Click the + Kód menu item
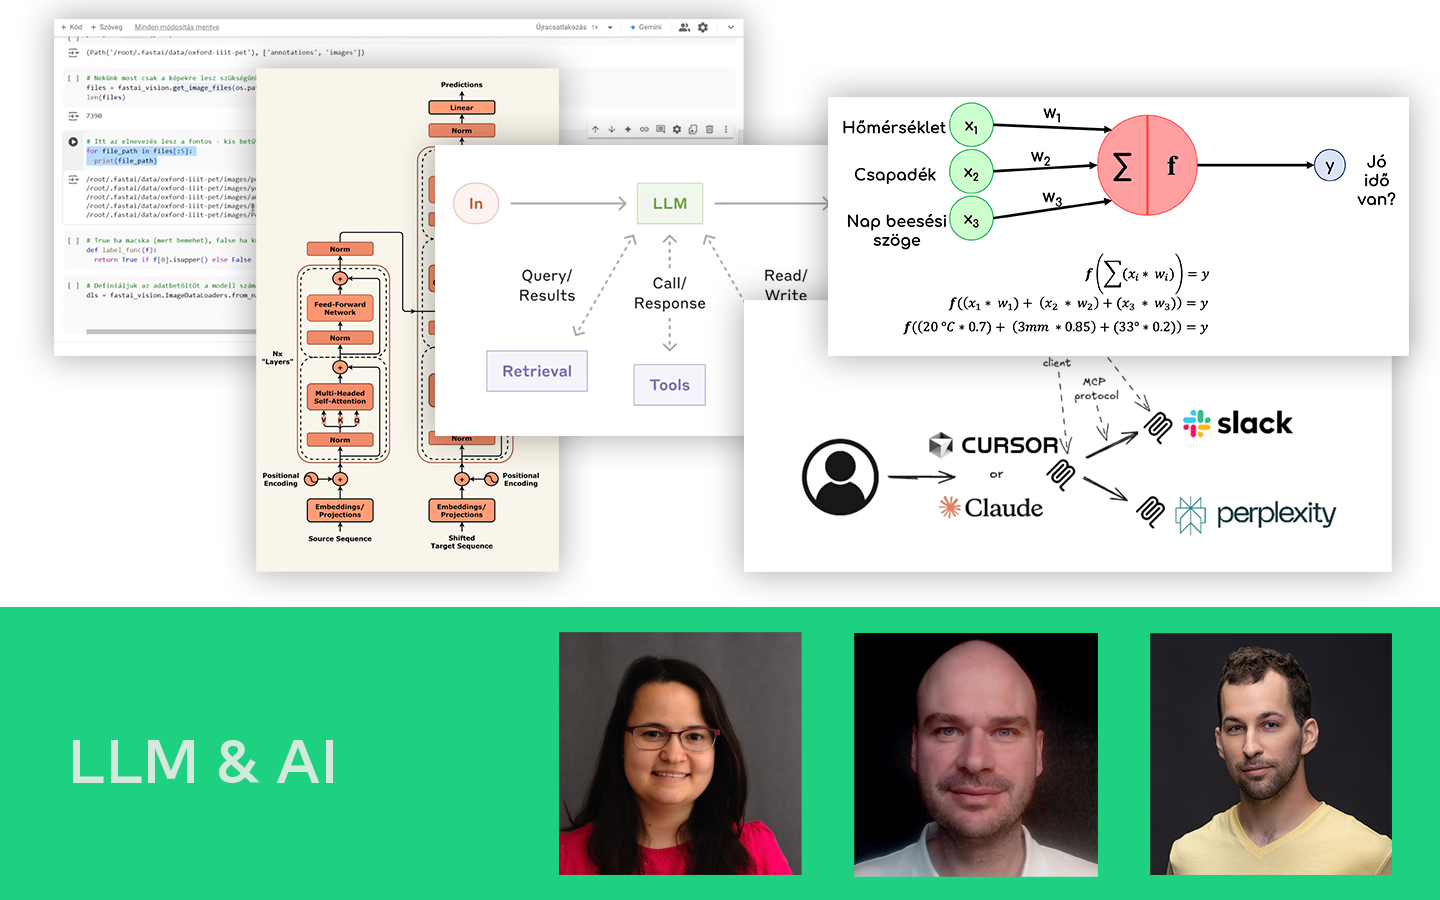 click(72, 27)
